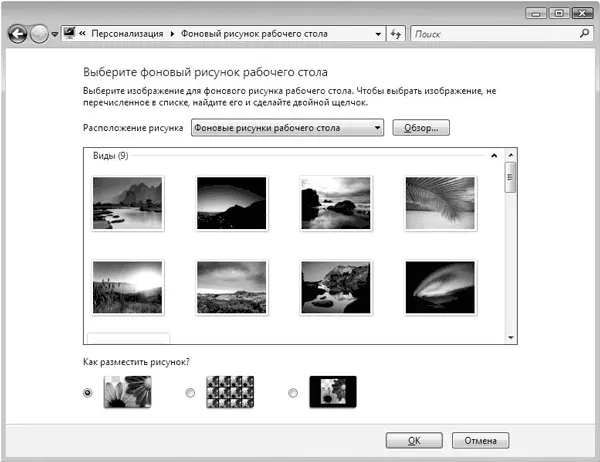Maximize the window
600x462 pixels.
tap(559, 13)
